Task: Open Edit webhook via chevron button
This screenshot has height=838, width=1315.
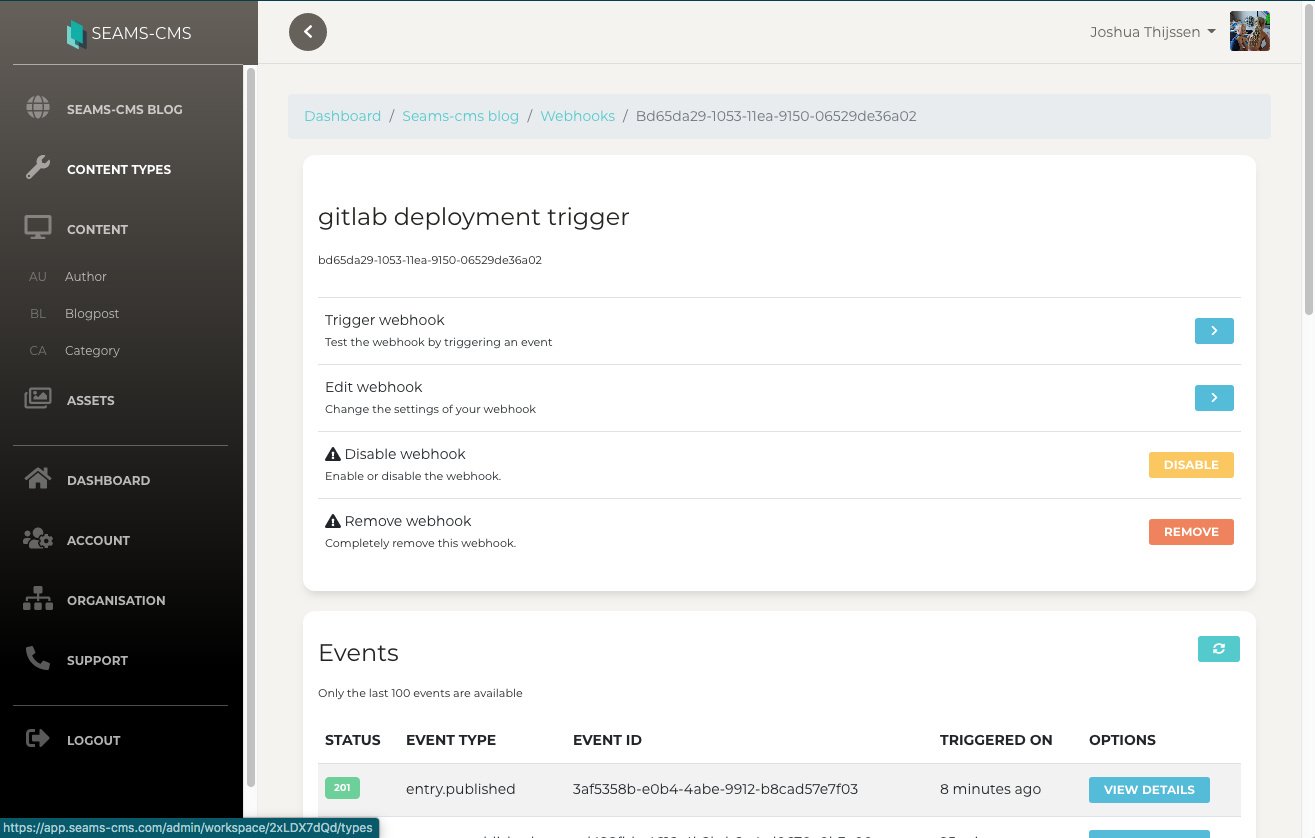Action: tap(1213, 398)
